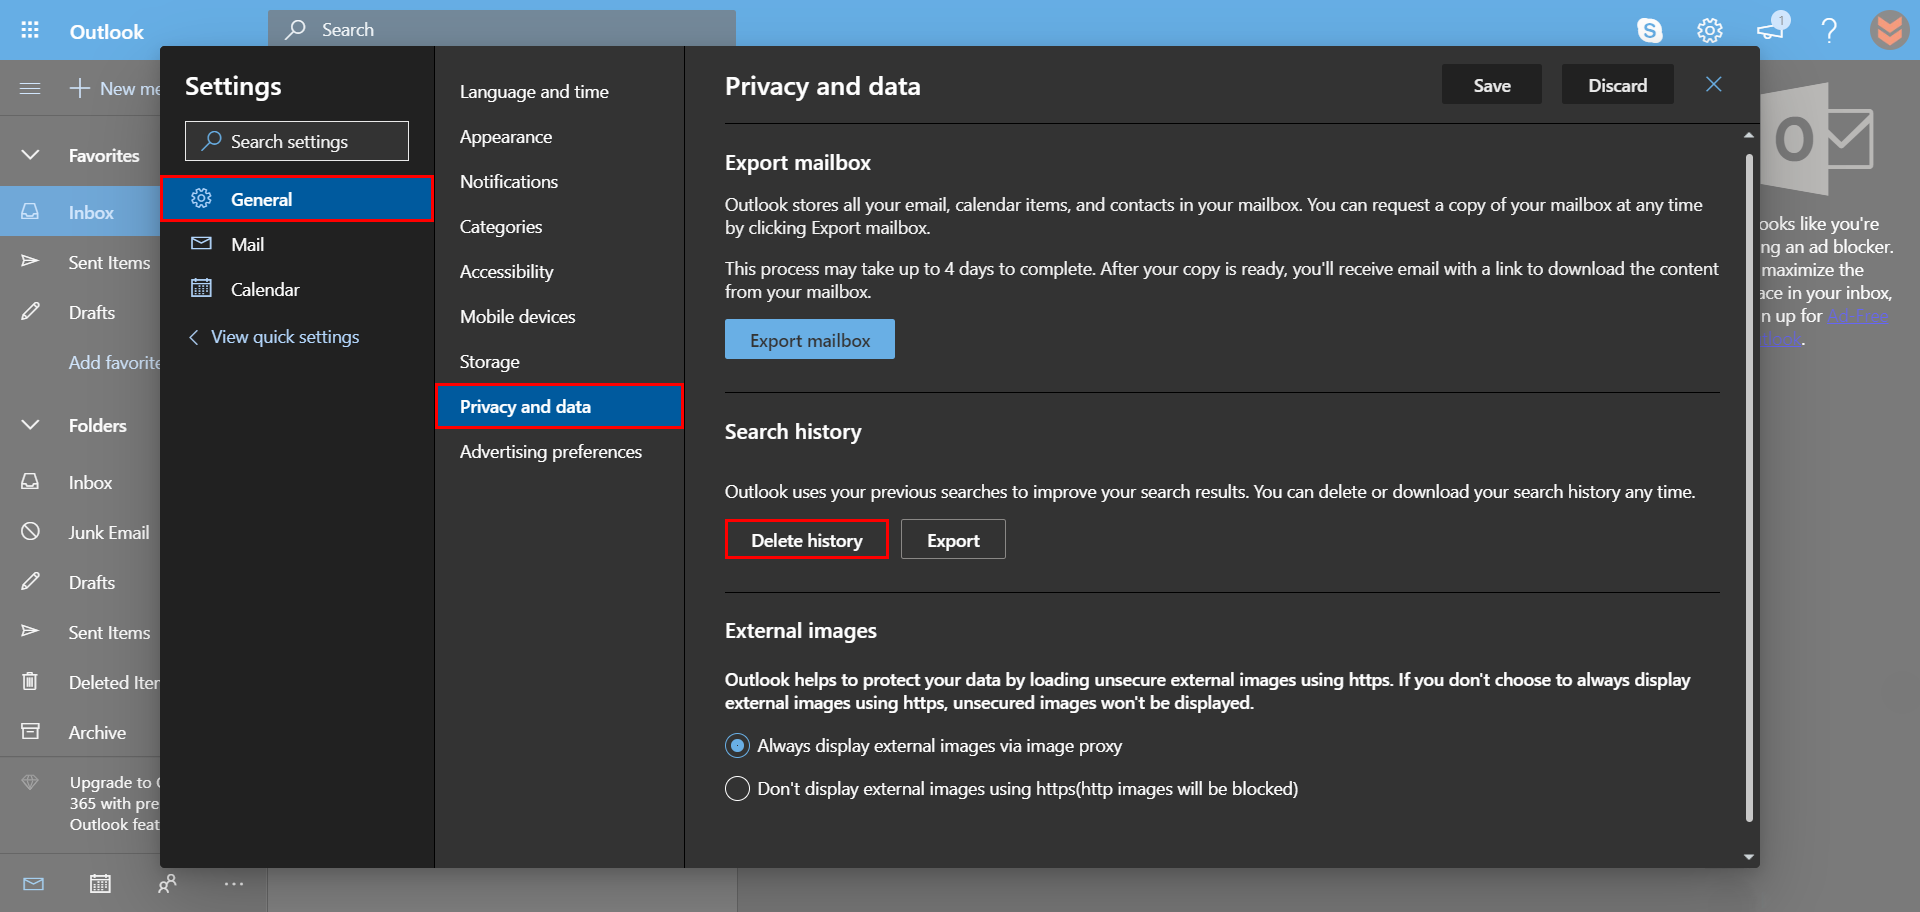
Task: Focus the Search settings input field
Action: (297, 141)
